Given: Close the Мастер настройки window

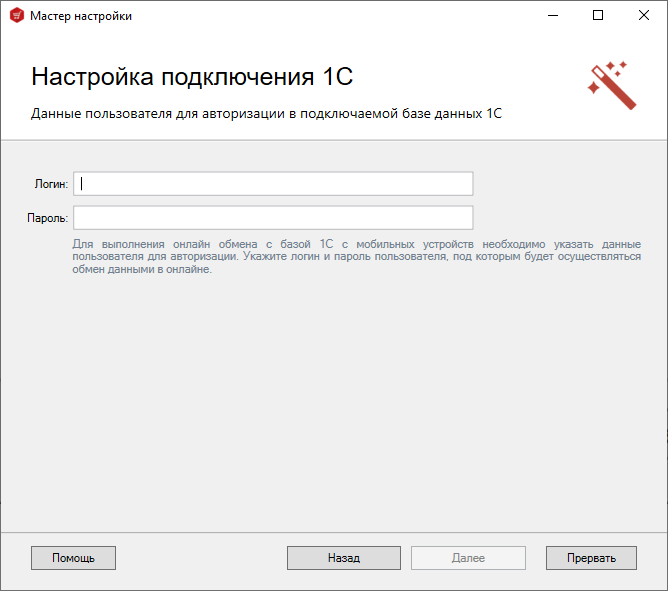Looking at the screenshot, I should point(644,16).
